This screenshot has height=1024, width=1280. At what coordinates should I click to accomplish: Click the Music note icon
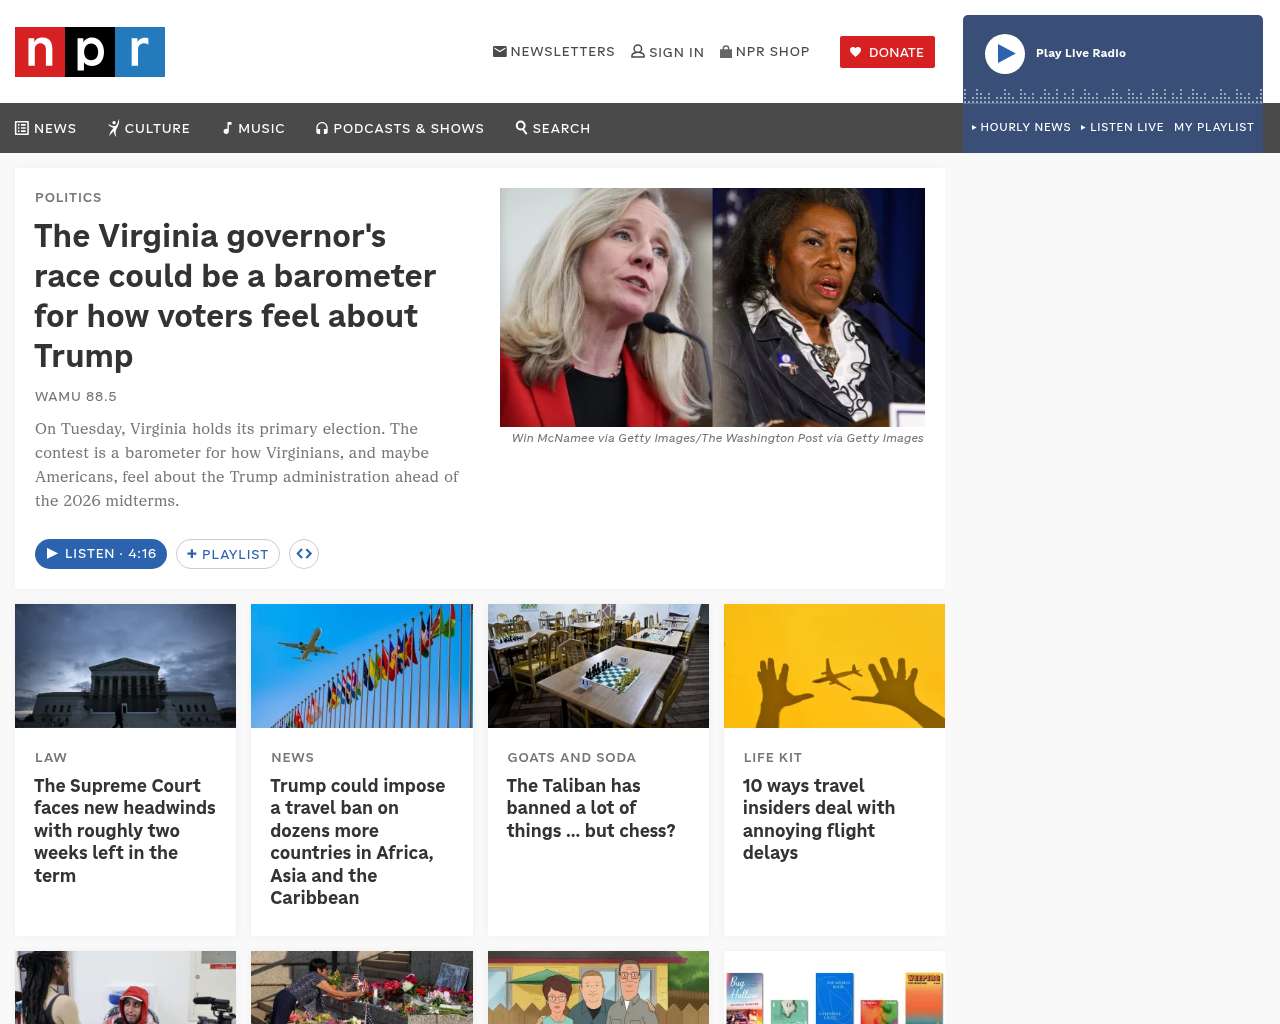click(x=227, y=128)
